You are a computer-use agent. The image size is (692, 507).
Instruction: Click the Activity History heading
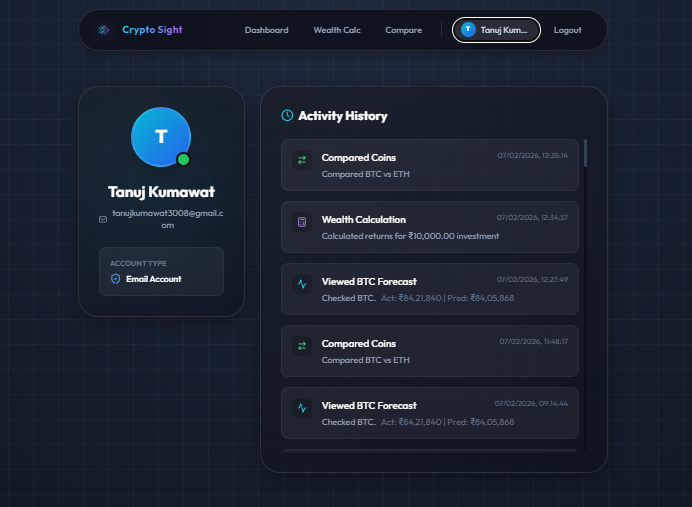343,116
